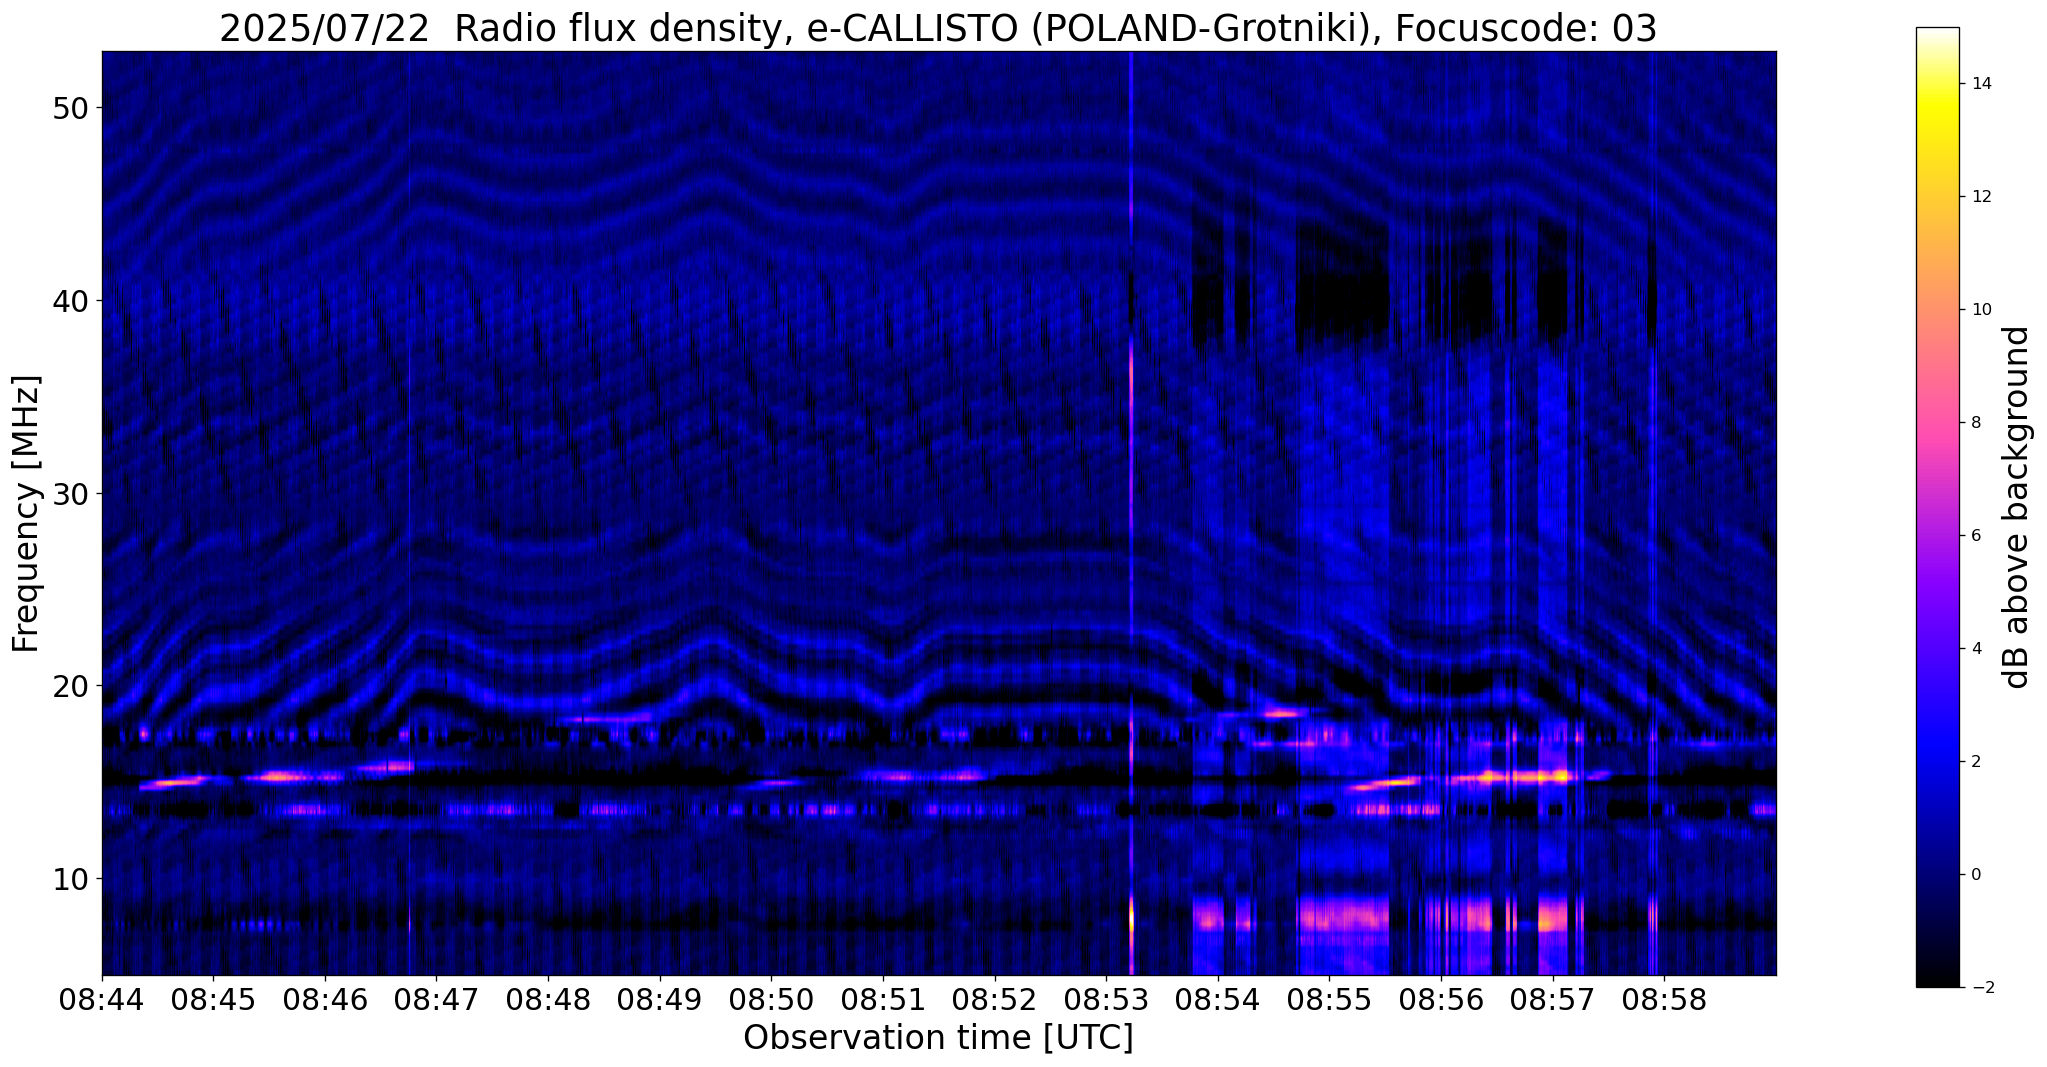Click the 08:53 time tick label

(1106, 1000)
